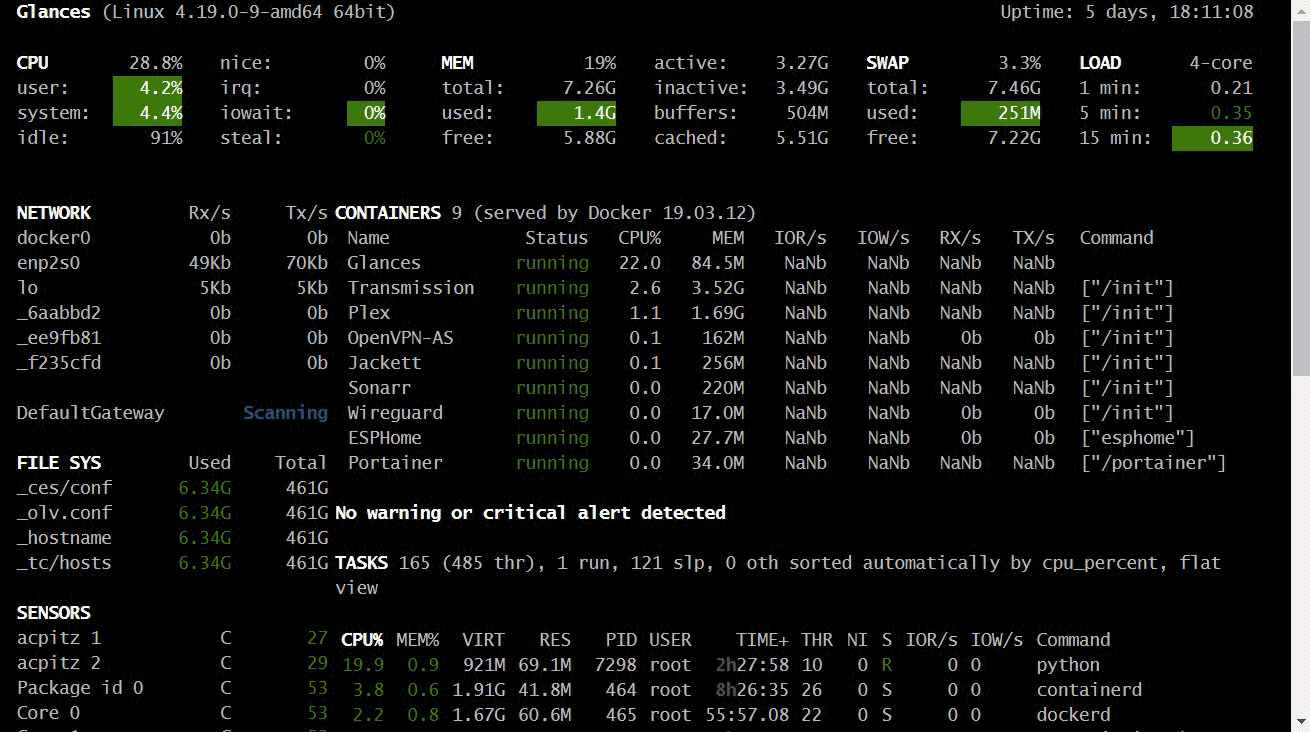Click the highlighted MEM used value 1.4G

pos(577,113)
